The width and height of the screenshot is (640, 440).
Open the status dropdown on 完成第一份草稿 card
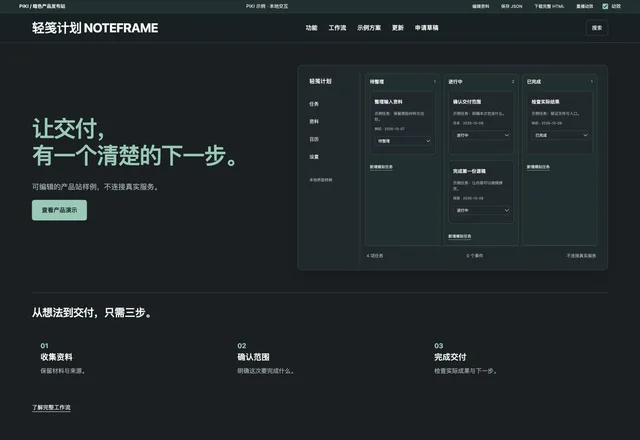(x=481, y=210)
